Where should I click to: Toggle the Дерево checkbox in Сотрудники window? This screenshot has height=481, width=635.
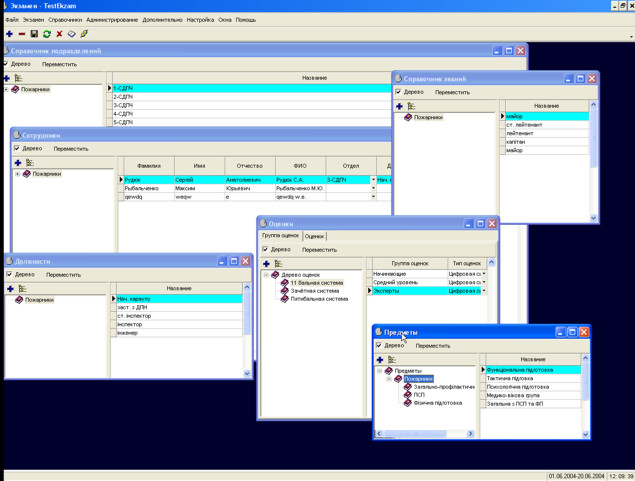tap(16, 148)
